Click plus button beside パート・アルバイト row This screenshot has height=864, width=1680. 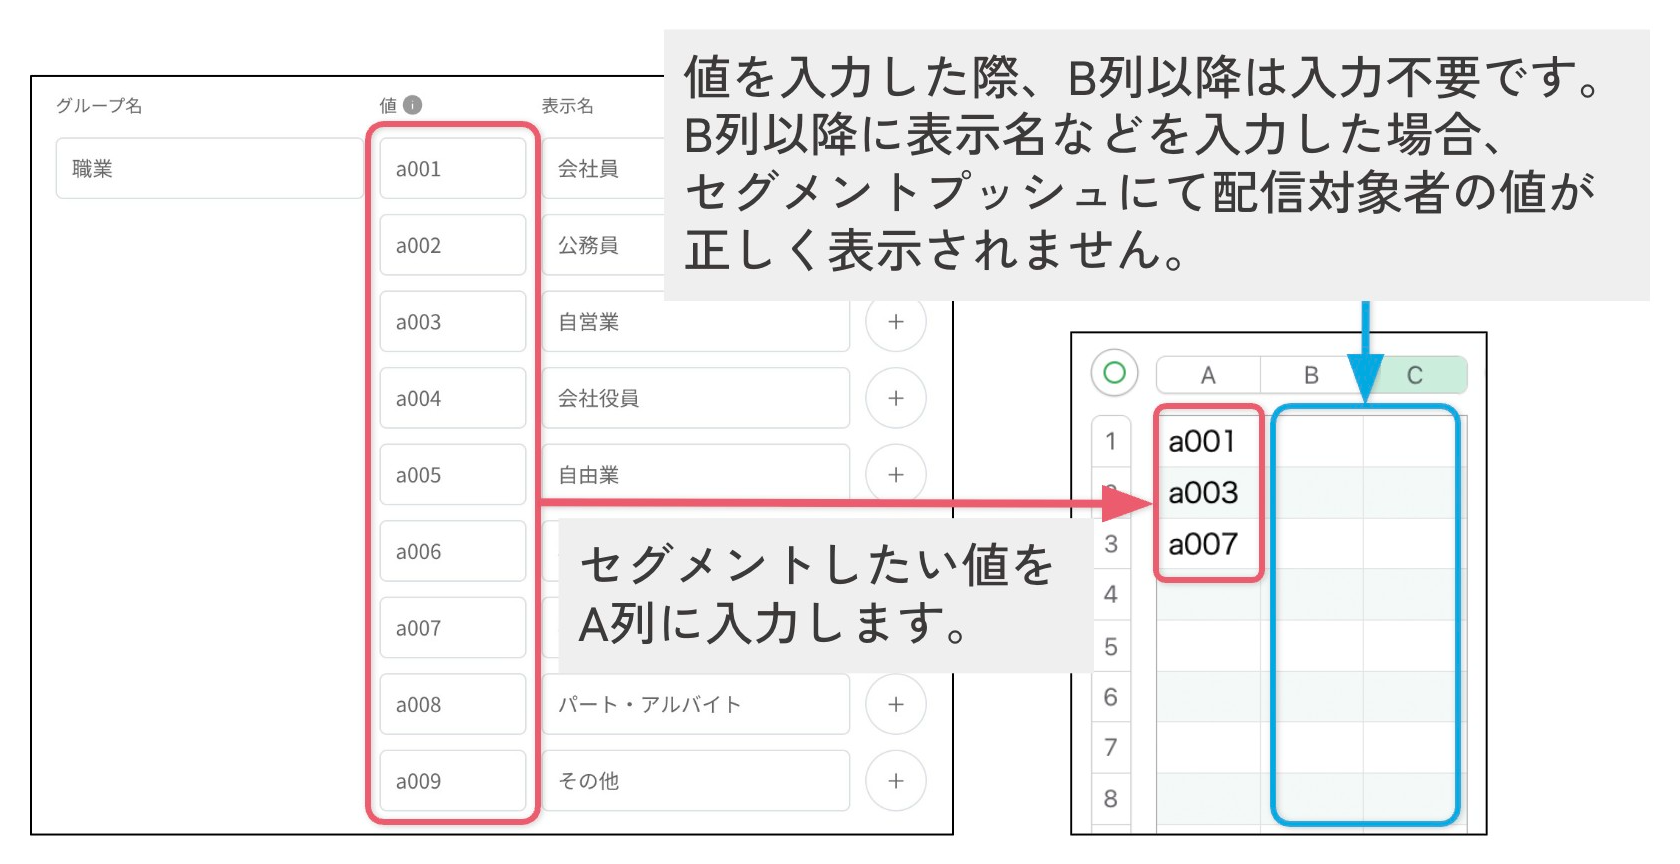click(896, 704)
